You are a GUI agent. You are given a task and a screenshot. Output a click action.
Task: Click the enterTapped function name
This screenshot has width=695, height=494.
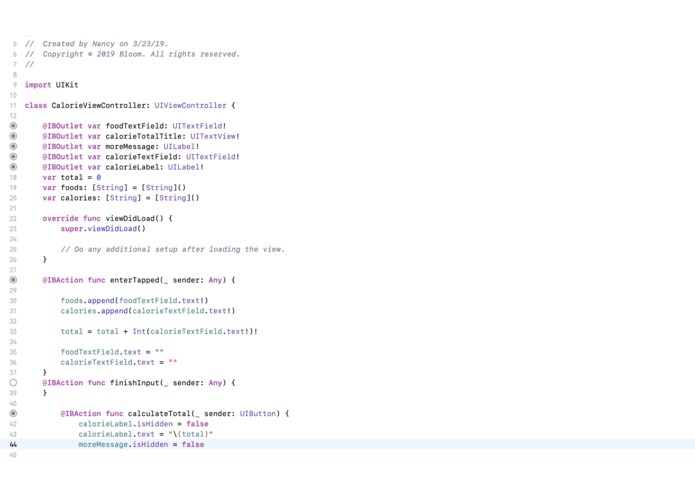(x=134, y=280)
